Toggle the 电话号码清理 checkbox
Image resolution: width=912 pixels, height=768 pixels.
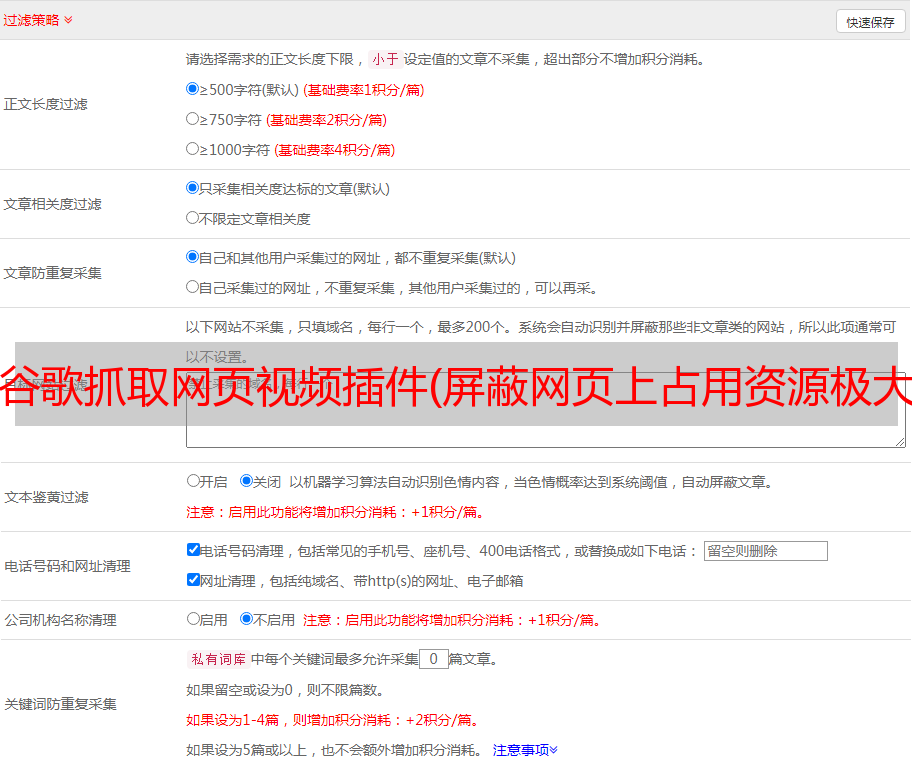click(x=194, y=550)
